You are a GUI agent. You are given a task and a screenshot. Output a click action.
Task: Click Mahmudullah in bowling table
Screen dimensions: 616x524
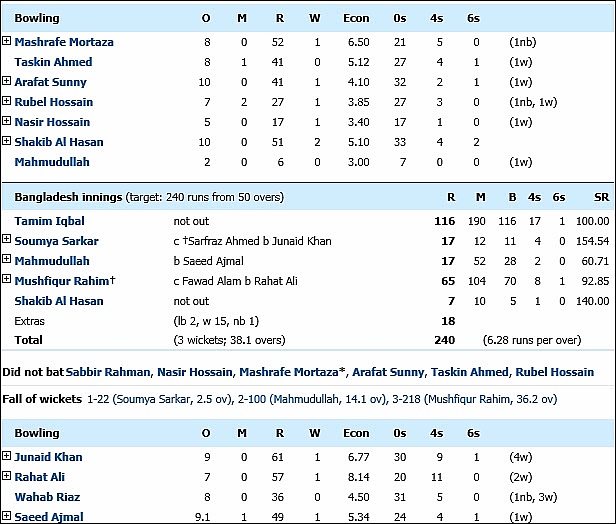coord(52,162)
